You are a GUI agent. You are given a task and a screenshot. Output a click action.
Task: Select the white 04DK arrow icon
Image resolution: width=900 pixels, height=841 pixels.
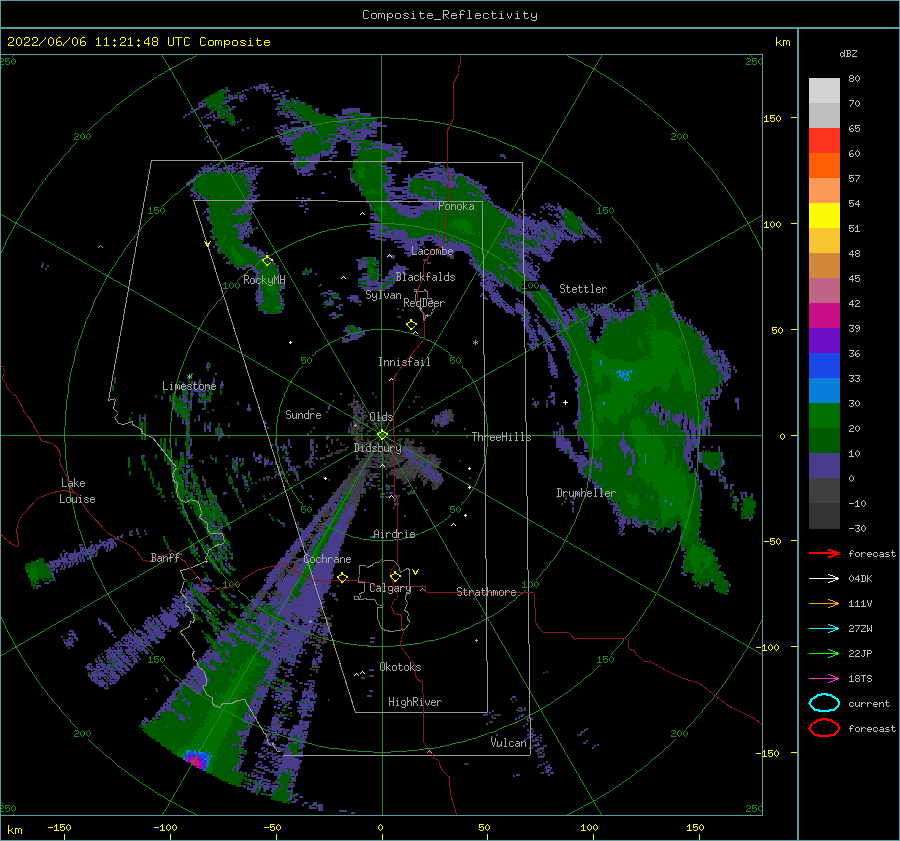coord(824,579)
